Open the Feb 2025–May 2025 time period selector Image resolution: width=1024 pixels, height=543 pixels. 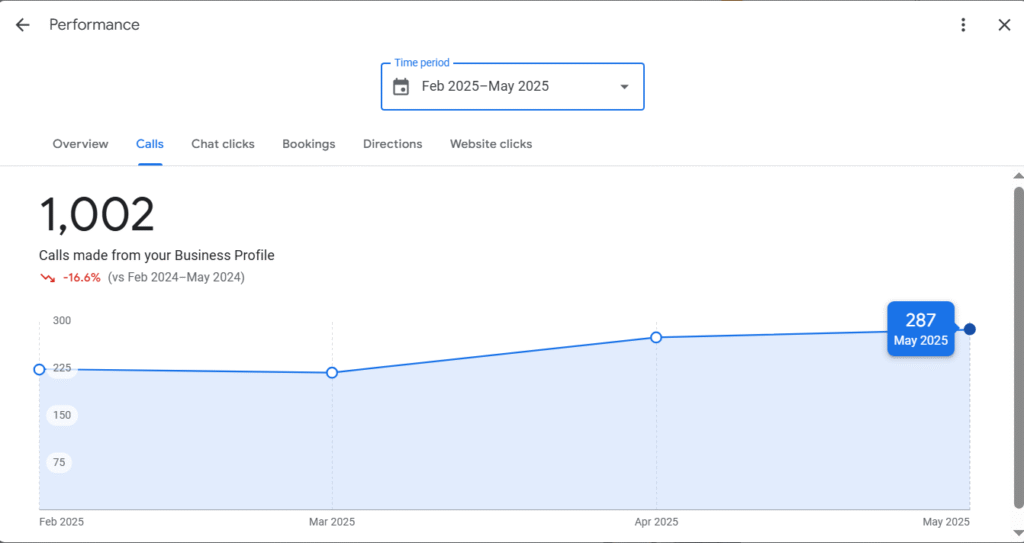click(x=513, y=86)
